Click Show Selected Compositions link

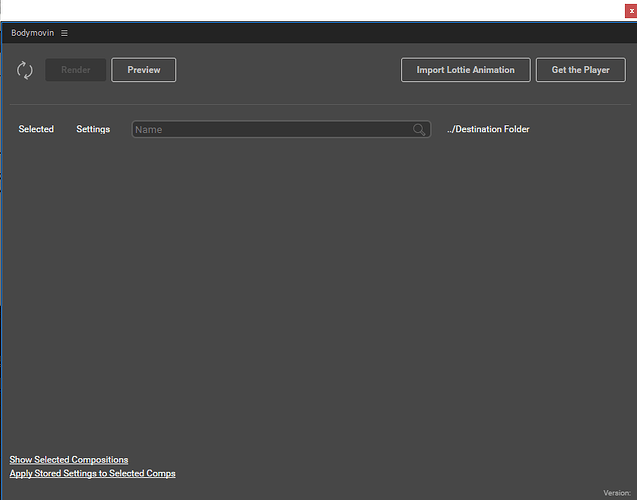click(x=69, y=459)
